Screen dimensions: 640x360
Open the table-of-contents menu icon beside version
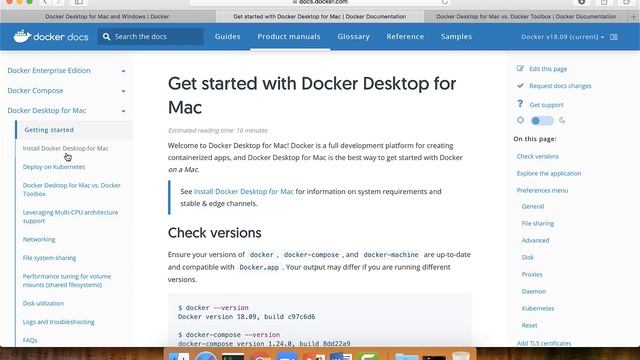pos(613,37)
